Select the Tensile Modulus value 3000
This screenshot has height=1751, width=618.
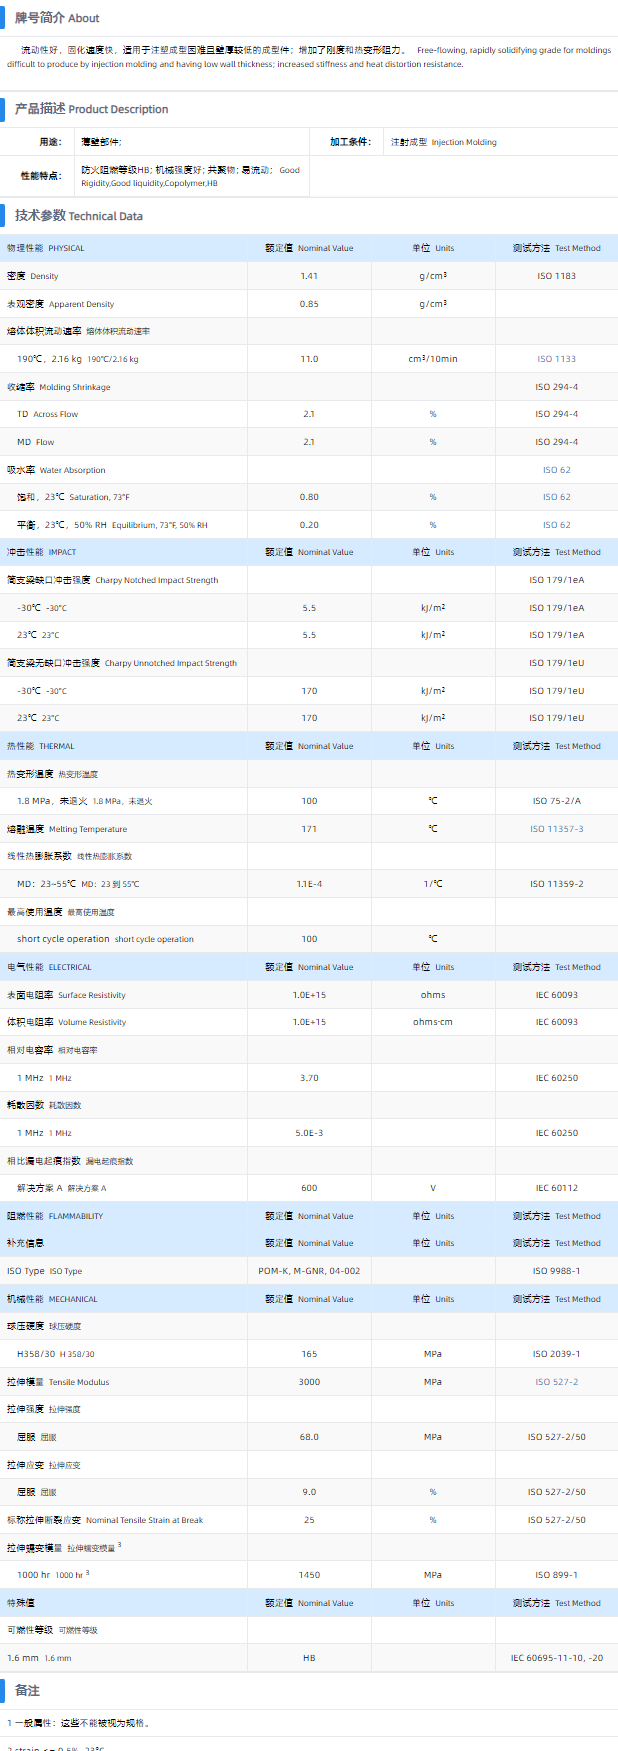309,1382
